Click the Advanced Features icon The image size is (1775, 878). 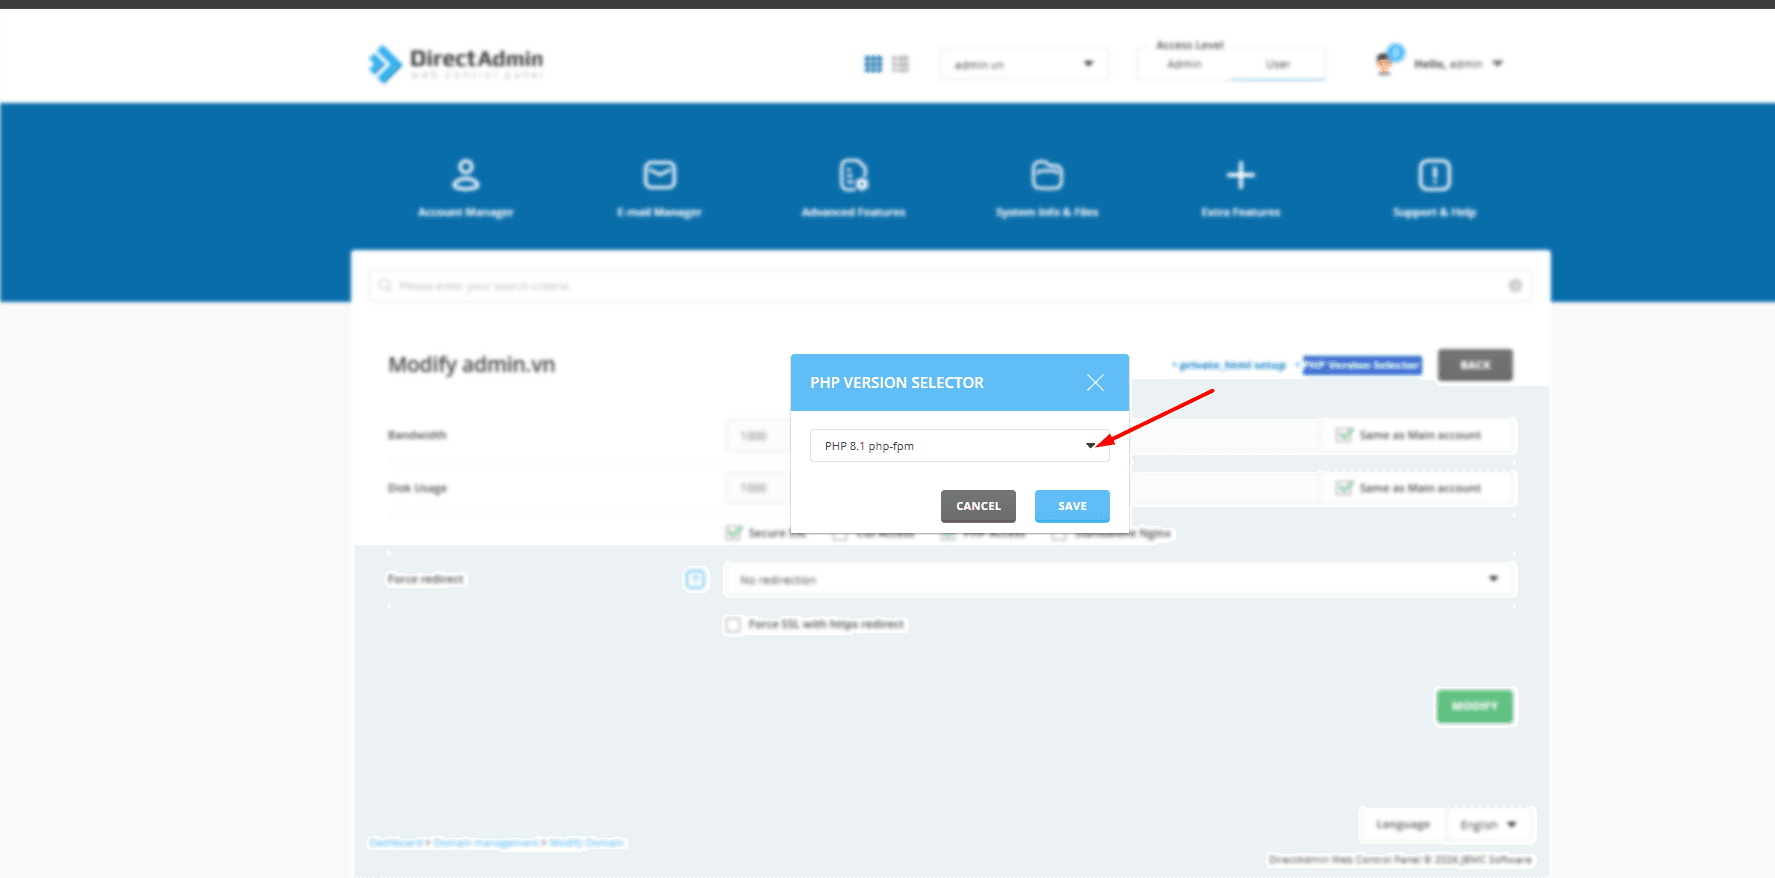click(x=853, y=176)
